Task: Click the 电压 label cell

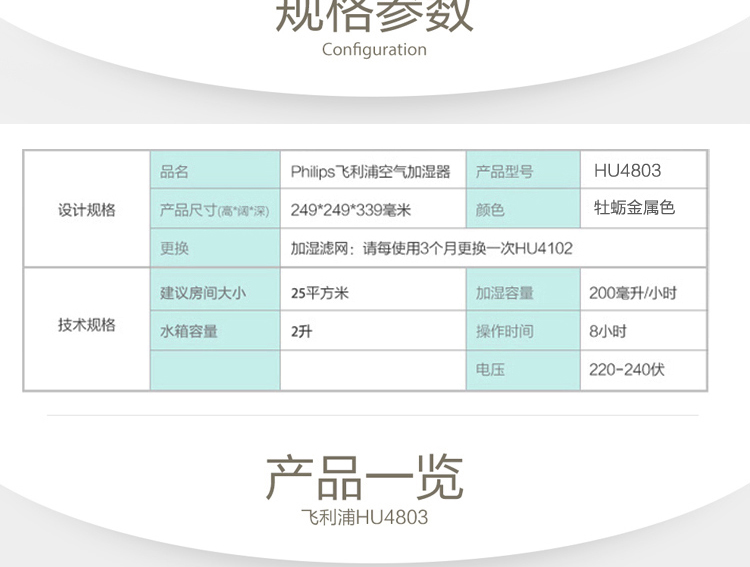Action: [x=523, y=370]
